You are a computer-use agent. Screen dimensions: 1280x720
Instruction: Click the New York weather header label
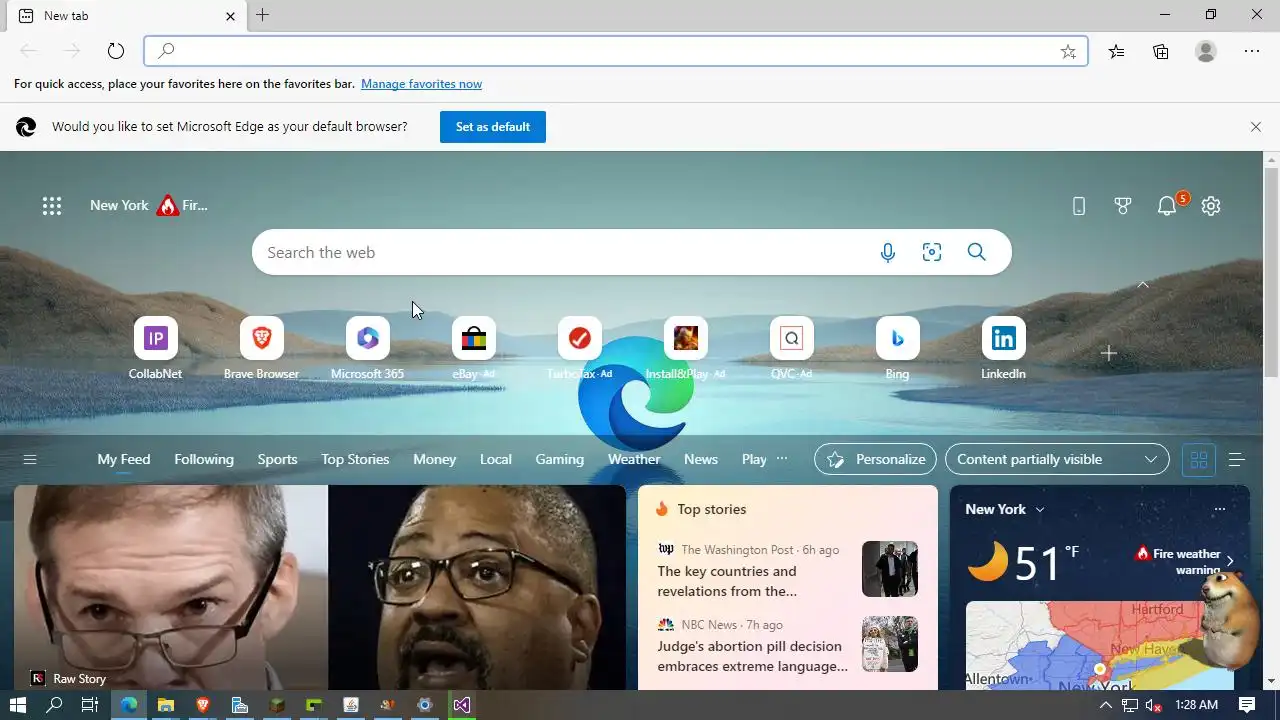995,509
